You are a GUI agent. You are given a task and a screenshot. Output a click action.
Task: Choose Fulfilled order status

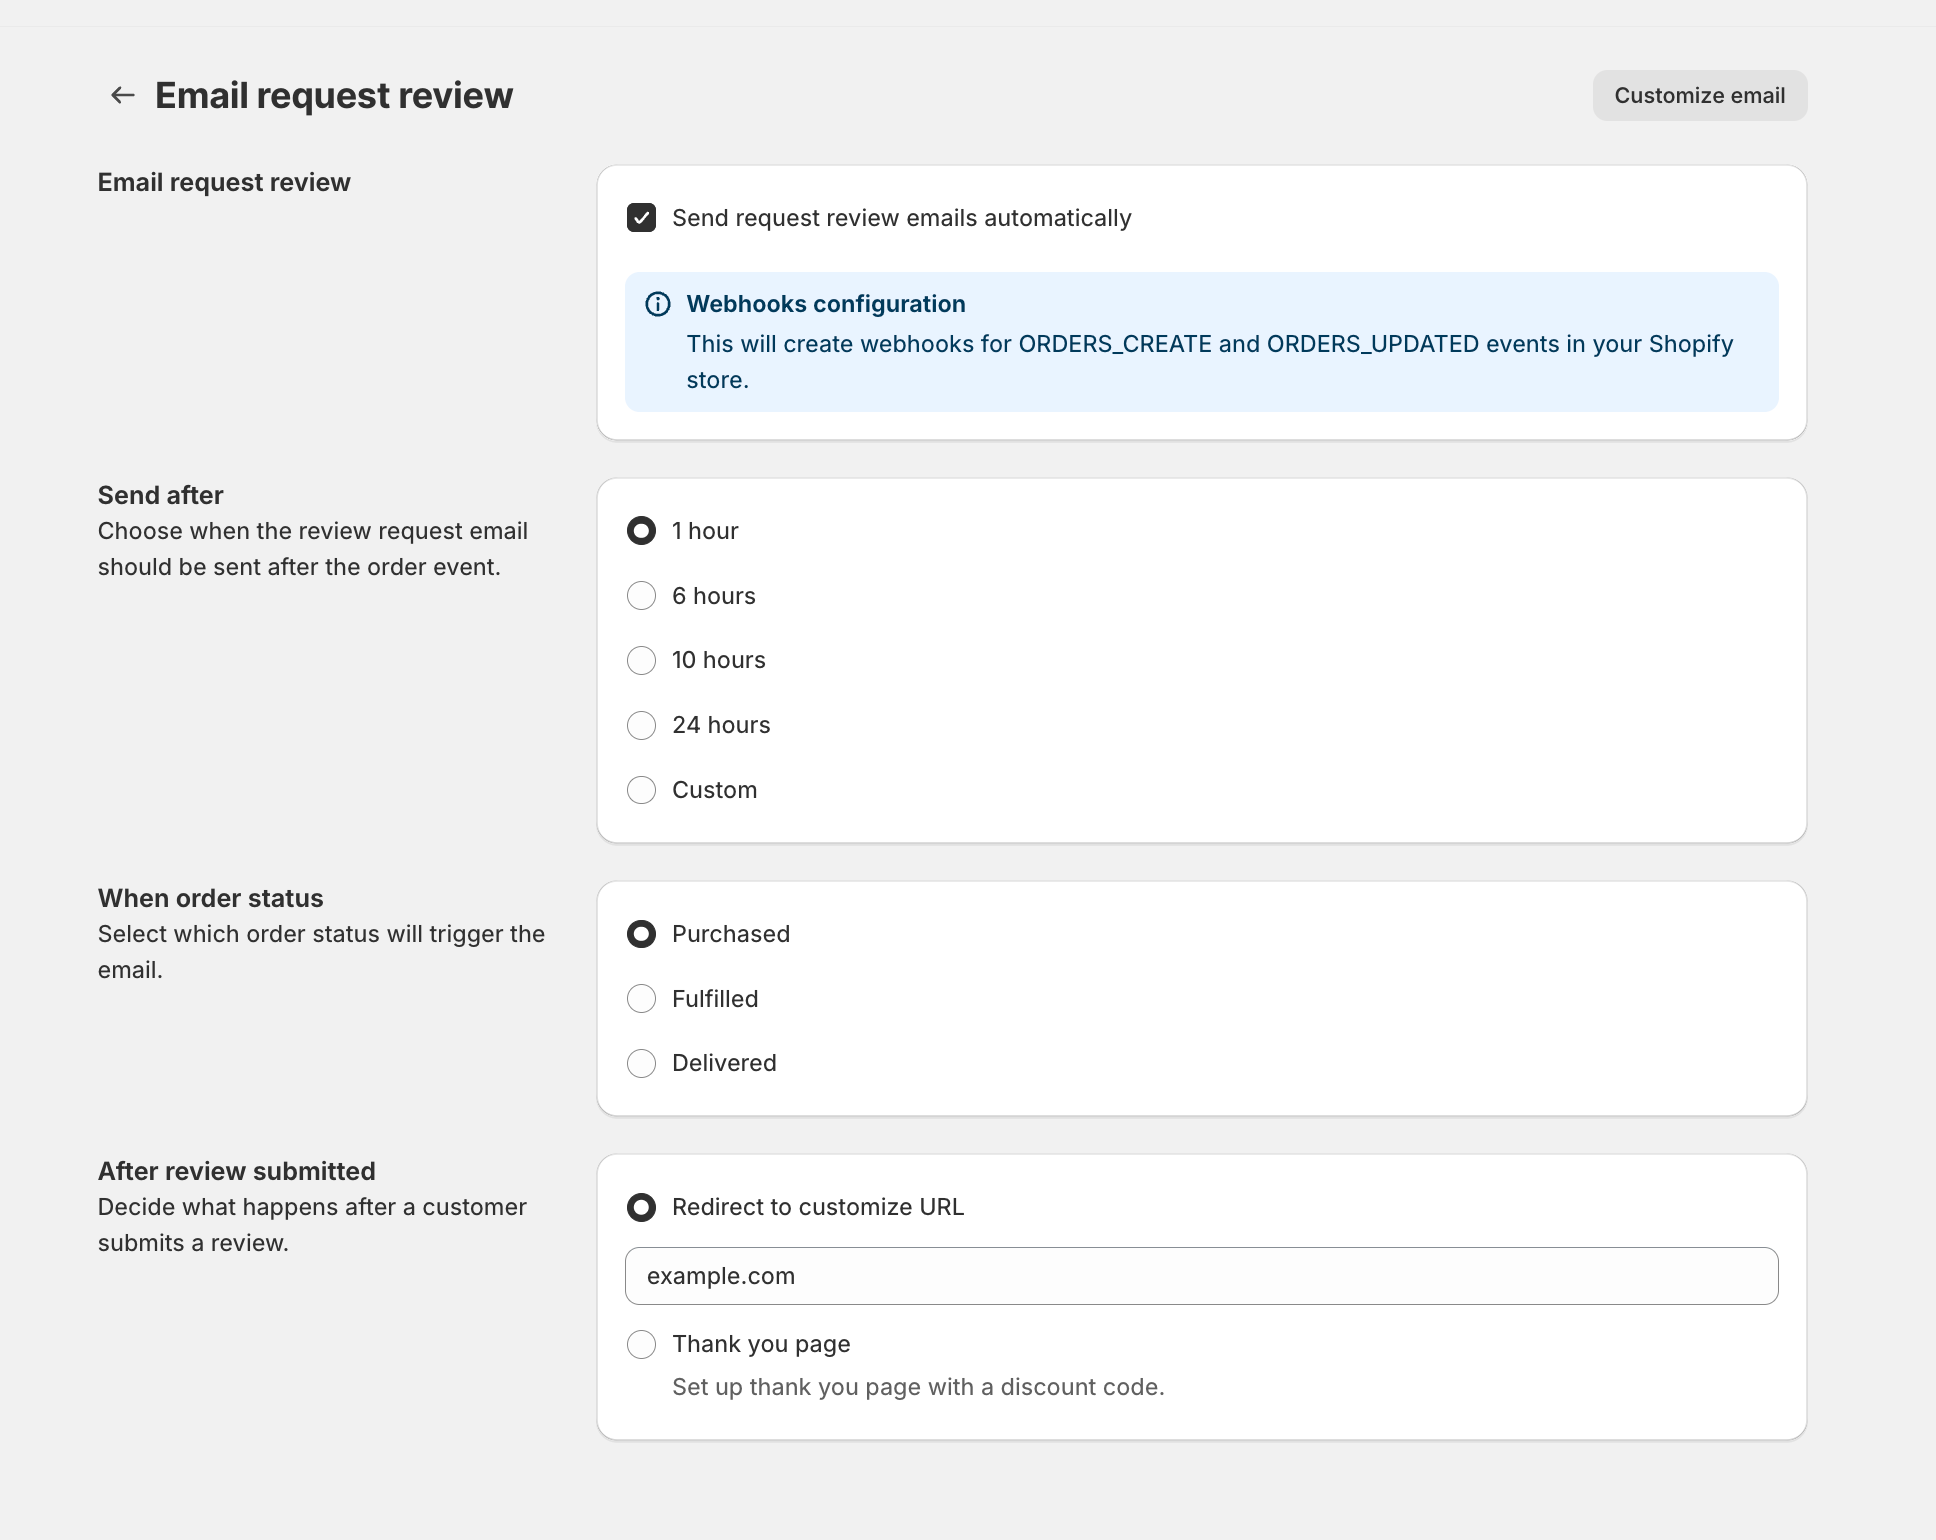[x=641, y=999]
